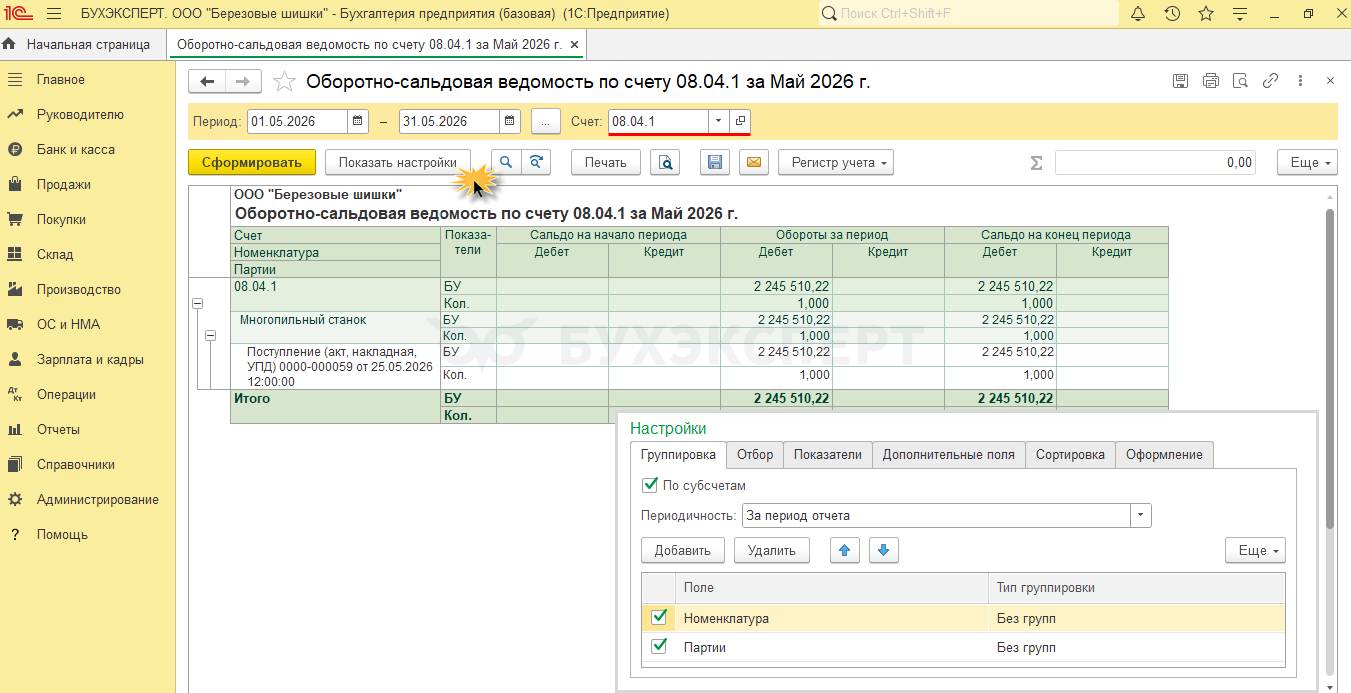Uncheck the Номенклатура grouping field
Viewport: 1351px width, 693px height.
click(x=659, y=618)
